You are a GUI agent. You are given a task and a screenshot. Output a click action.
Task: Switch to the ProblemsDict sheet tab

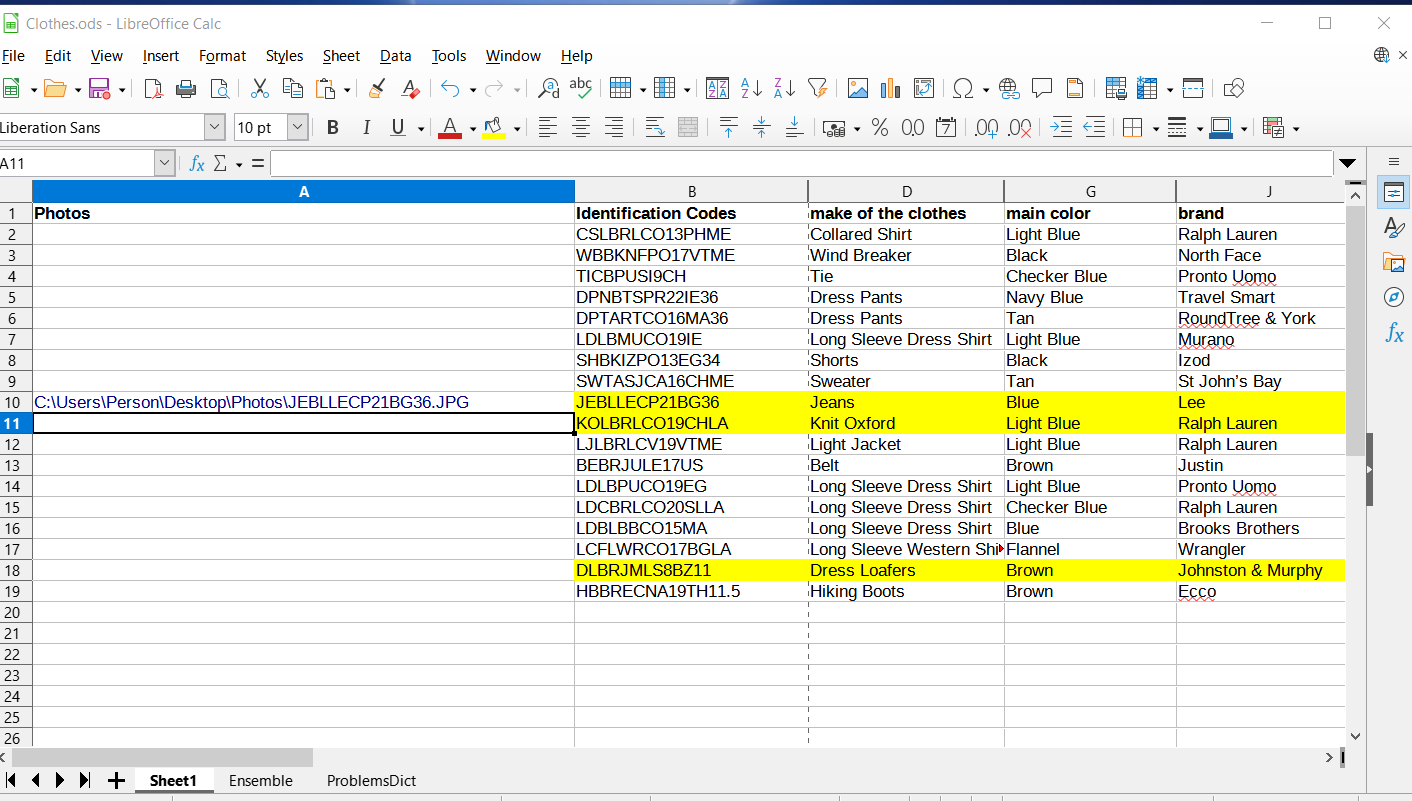371,780
